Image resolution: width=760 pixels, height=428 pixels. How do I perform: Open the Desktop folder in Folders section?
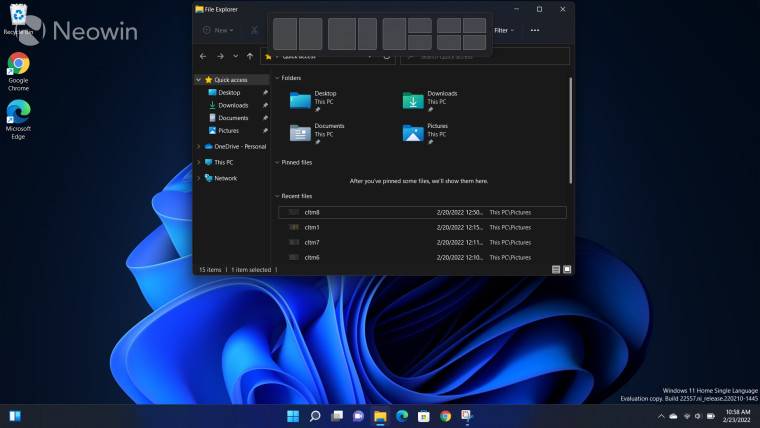click(x=301, y=99)
